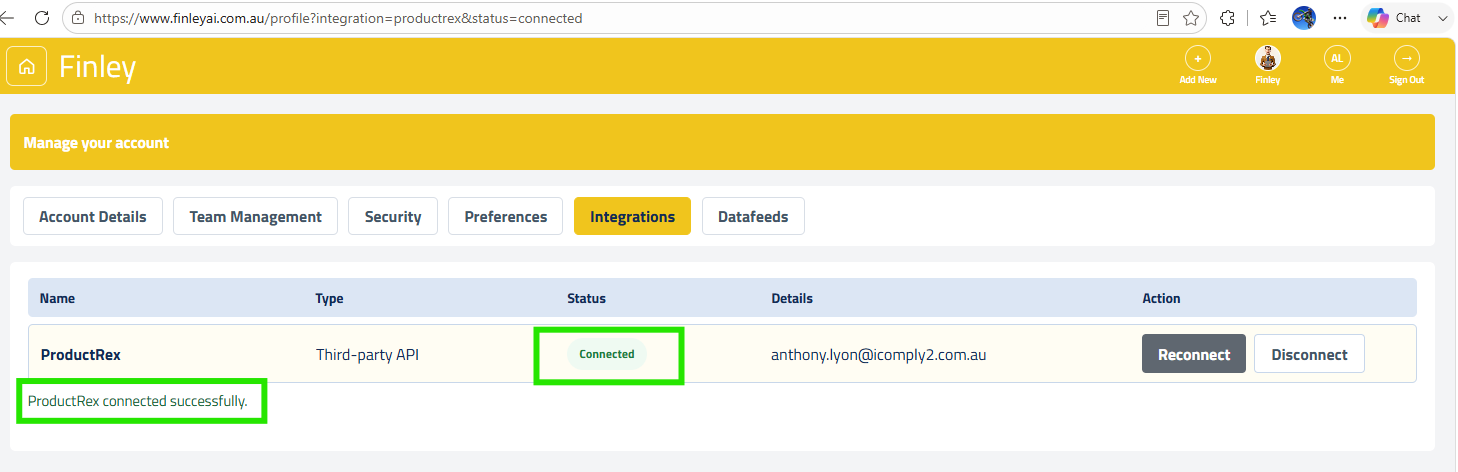The image size is (1458, 472).
Task: Open the Me profile icon
Action: pos(1337,59)
